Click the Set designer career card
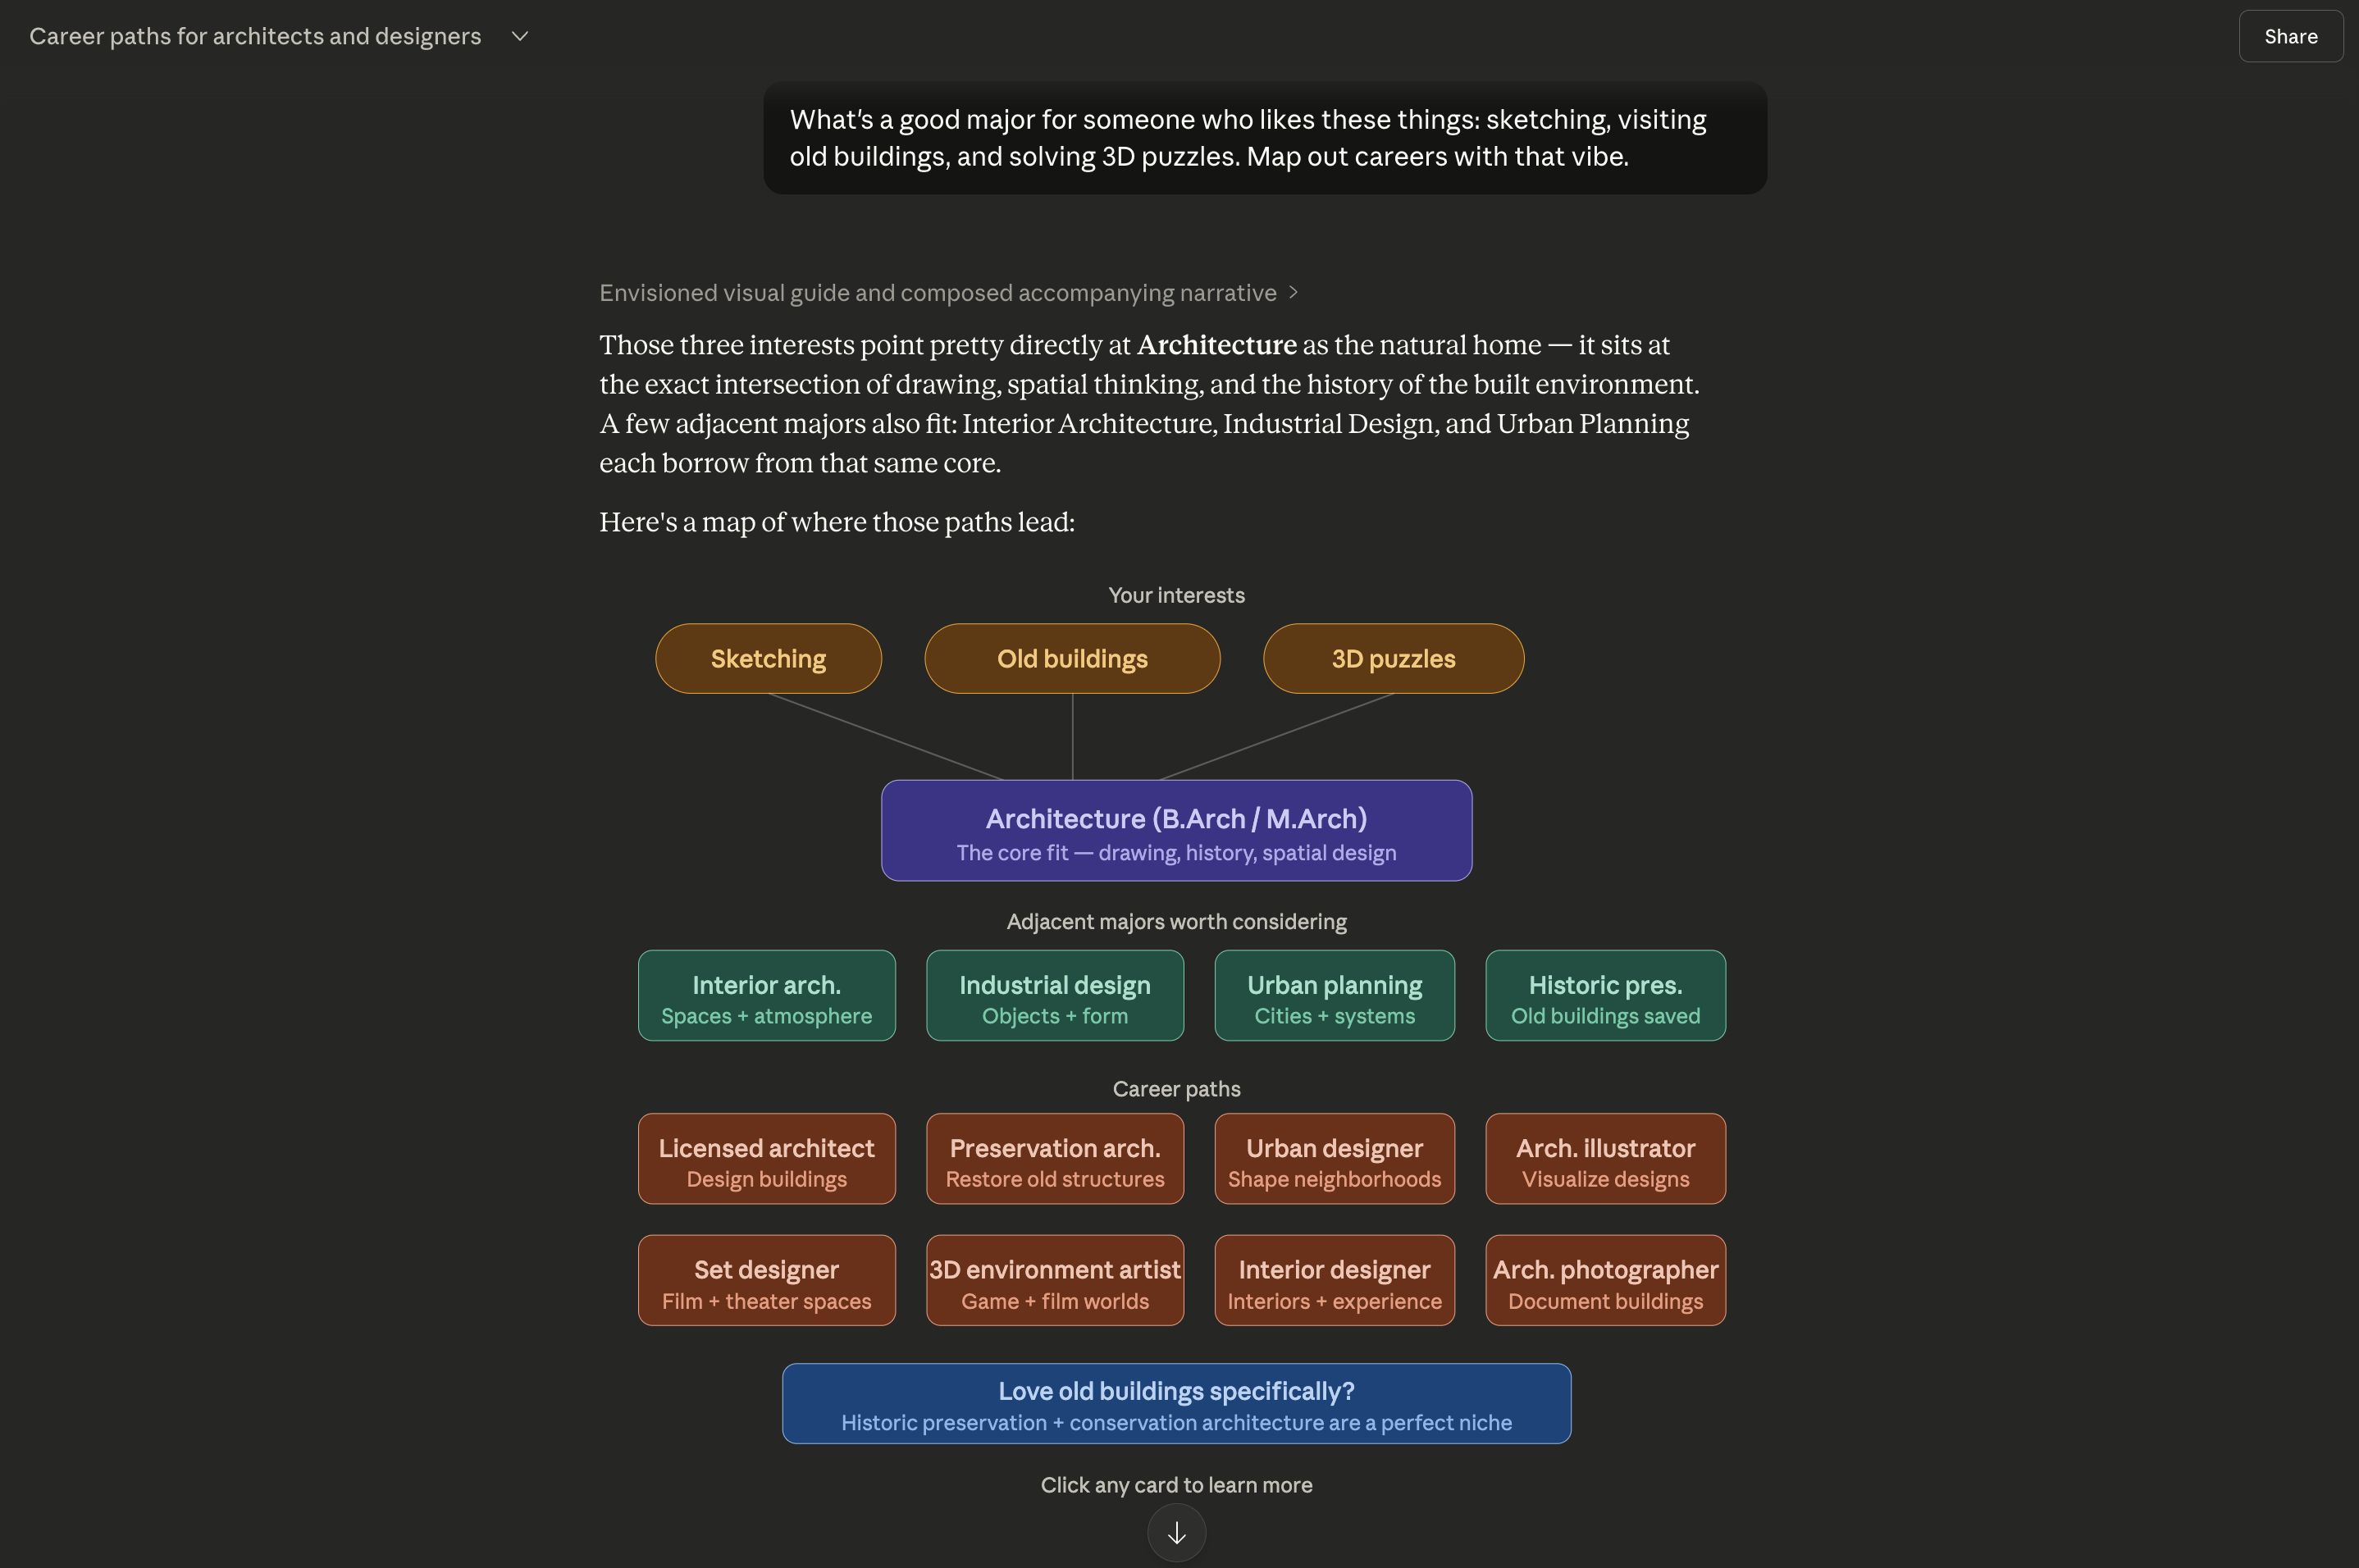The width and height of the screenshot is (2359, 1568). (x=766, y=1281)
